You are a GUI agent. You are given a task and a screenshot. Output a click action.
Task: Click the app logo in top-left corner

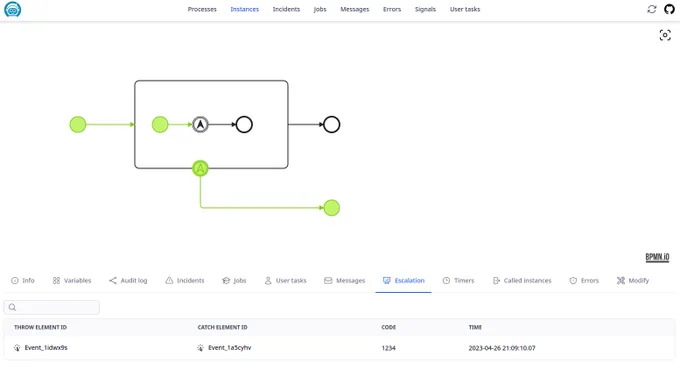[x=13, y=9]
